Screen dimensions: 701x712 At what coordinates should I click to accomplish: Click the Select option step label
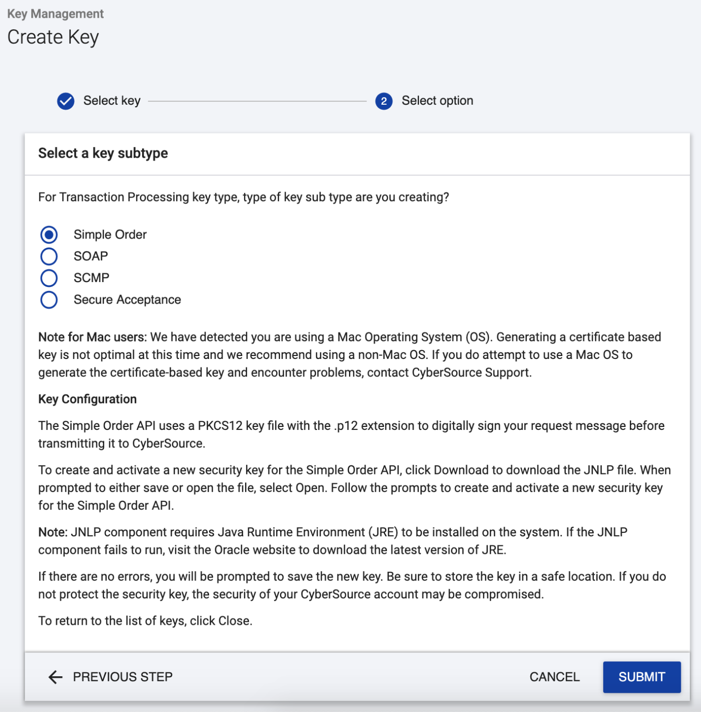[437, 101]
